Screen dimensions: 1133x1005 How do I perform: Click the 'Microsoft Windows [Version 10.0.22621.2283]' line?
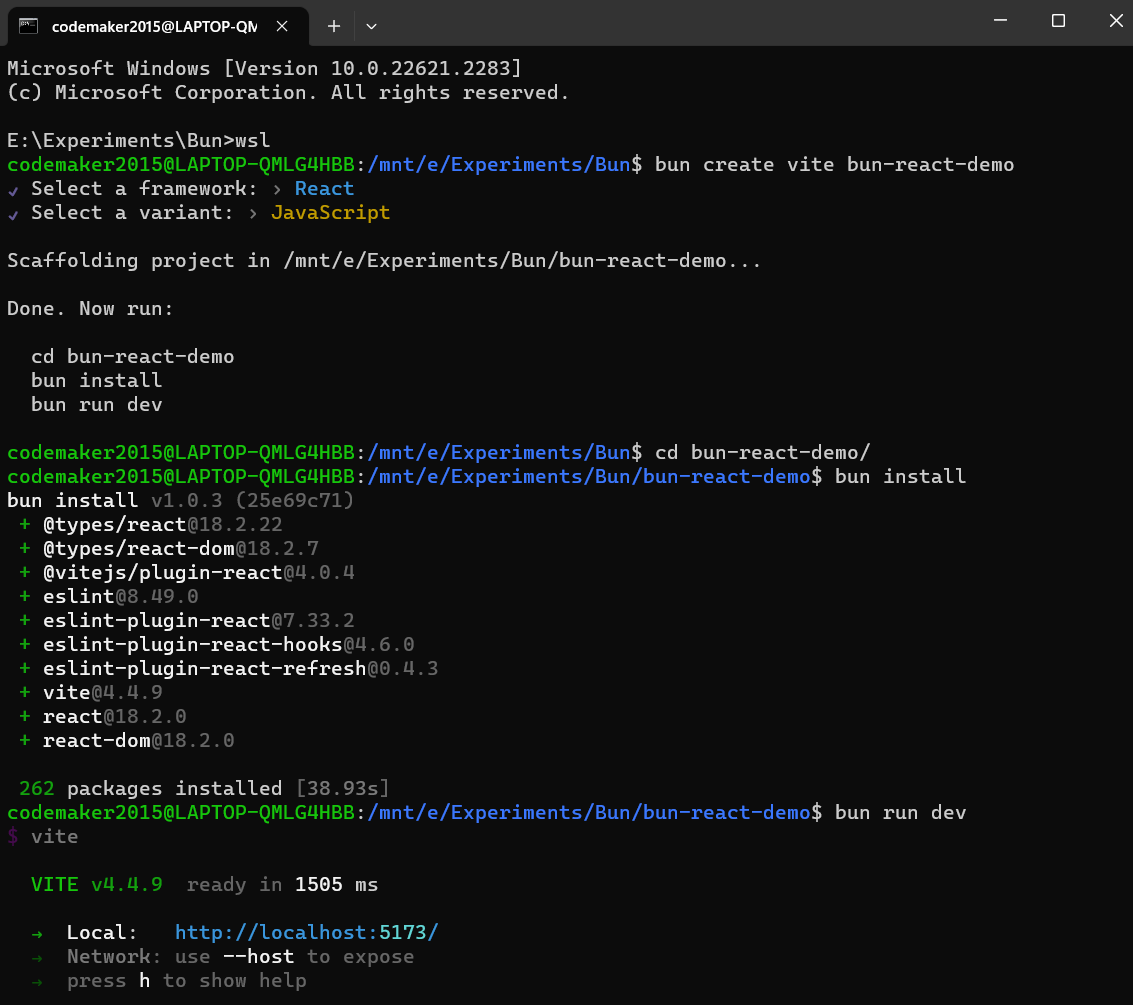tap(264, 68)
